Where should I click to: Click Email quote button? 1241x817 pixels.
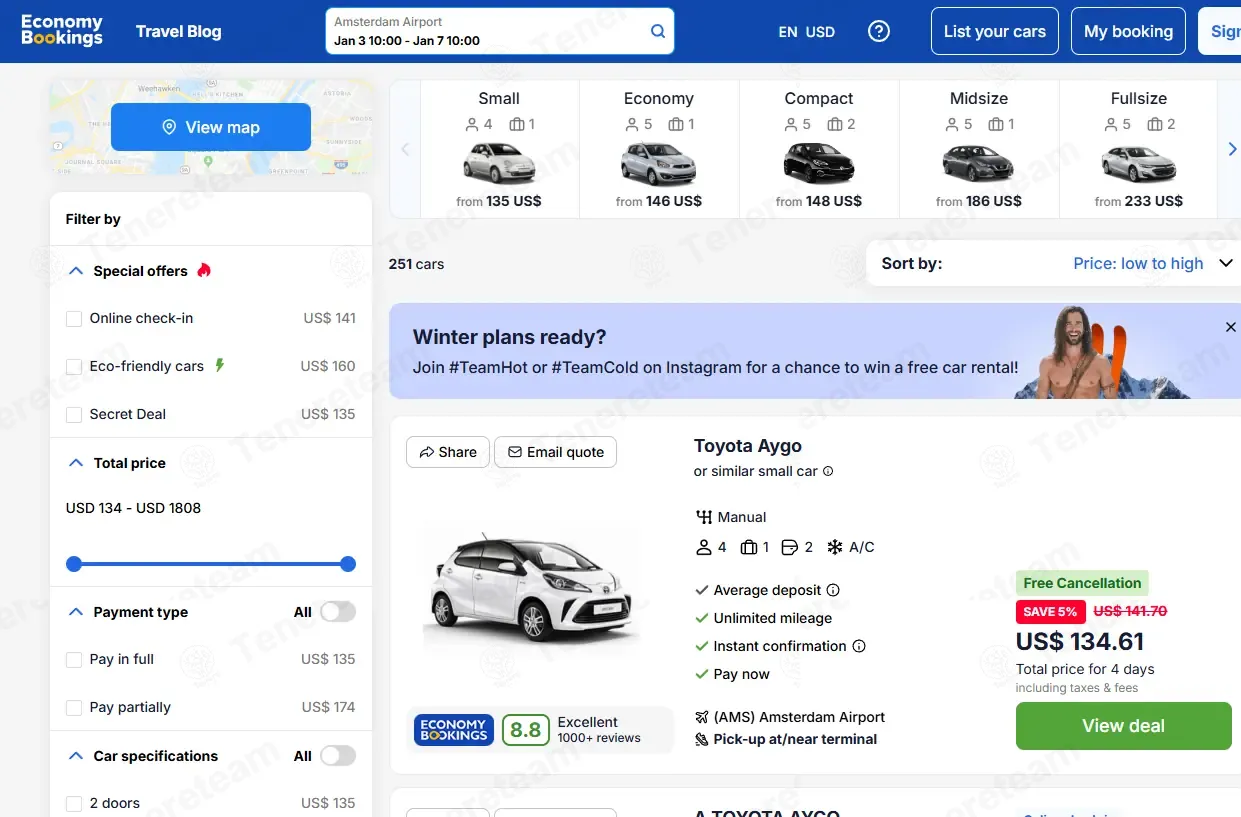coord(556,452)
